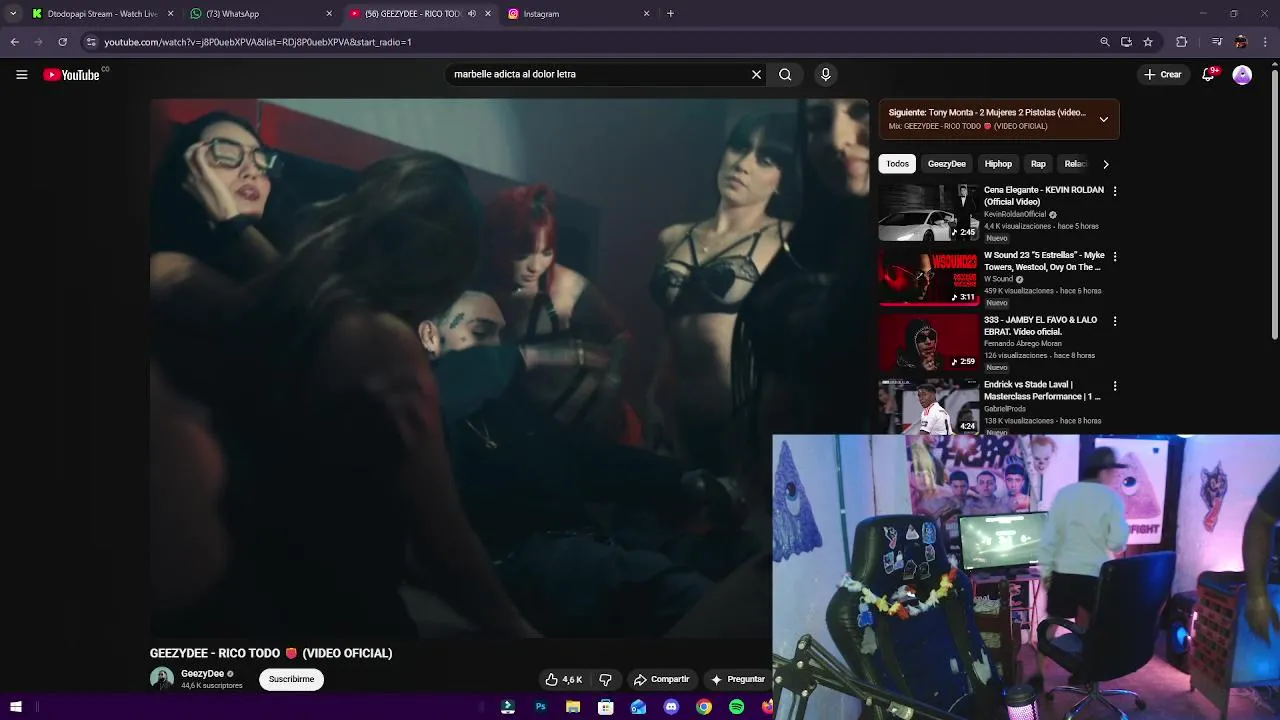
Task: Open the YouTube hamburger guide menu
Action: [x=21, y=74]
